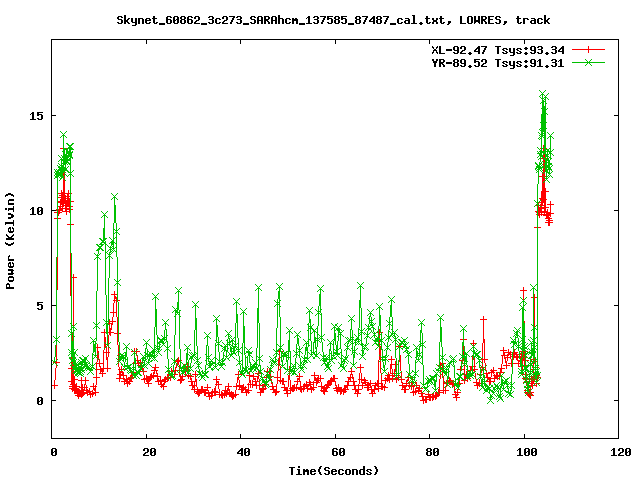Click the red legend line sample
This screenshot has width=640, height=480.
(x=588, y=50)
